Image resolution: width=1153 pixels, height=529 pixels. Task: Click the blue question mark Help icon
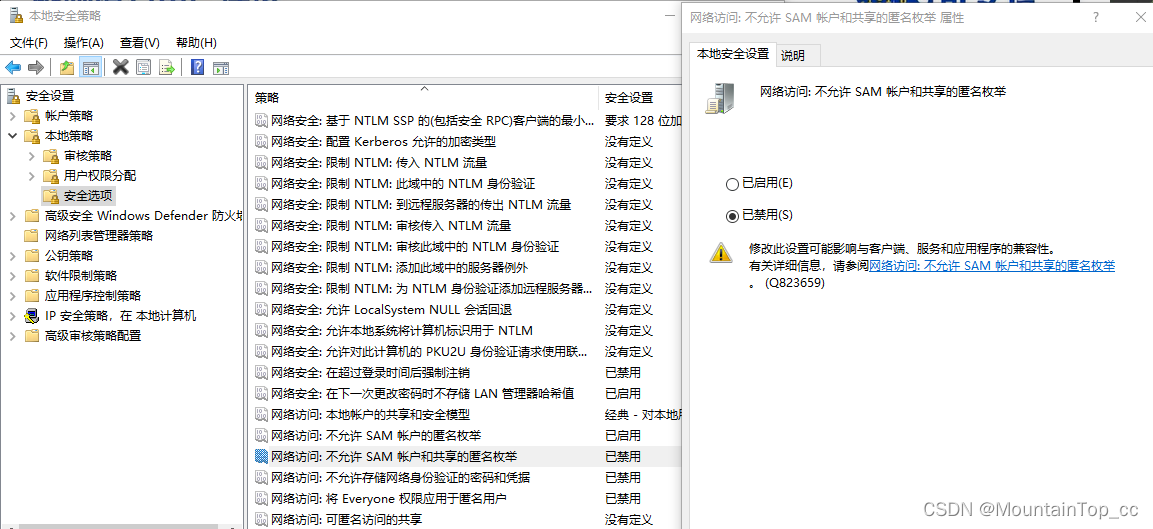[x=197, y=68]
